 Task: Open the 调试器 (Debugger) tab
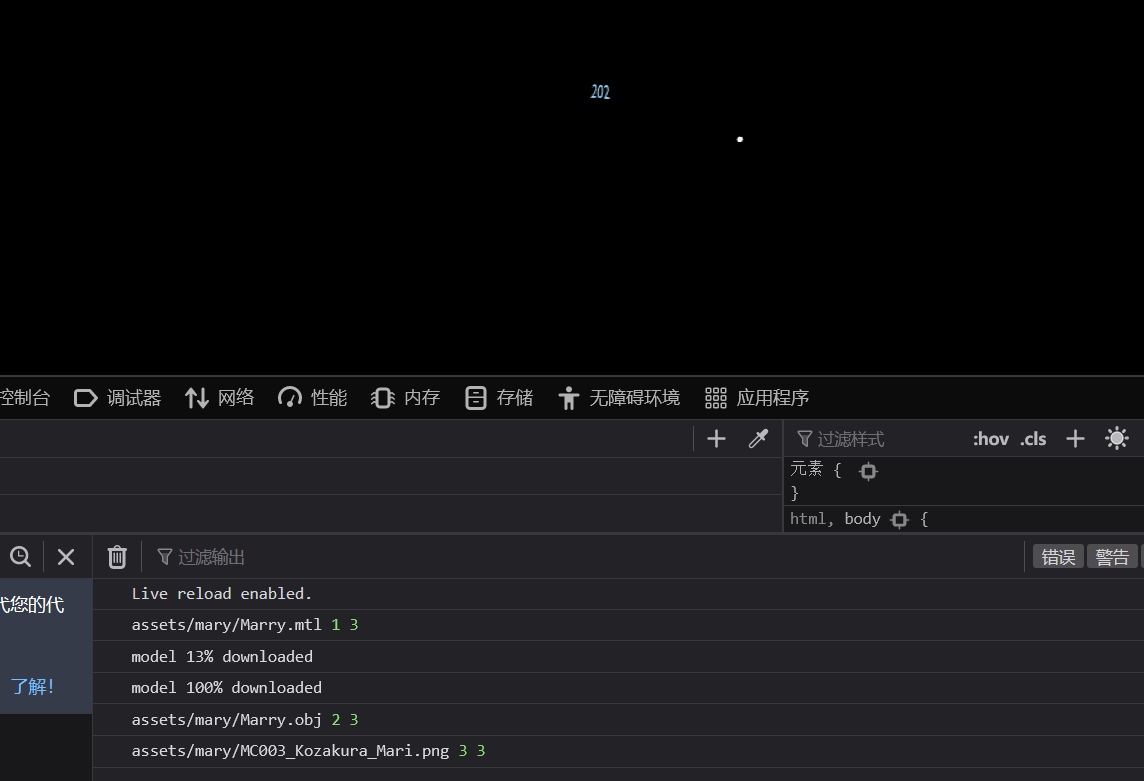coord(118,398)
